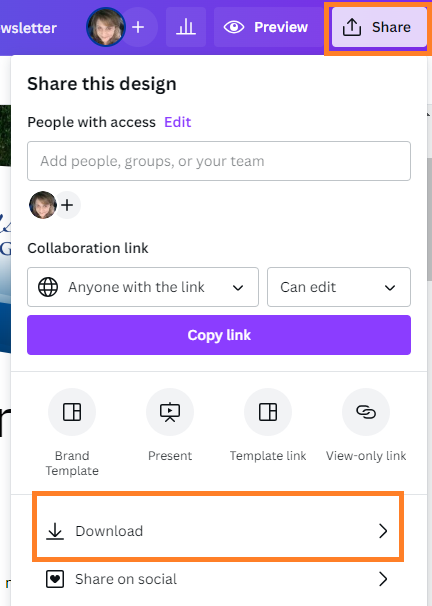
Task: Click the user avatar under People with access
Action: pos(43,205)
